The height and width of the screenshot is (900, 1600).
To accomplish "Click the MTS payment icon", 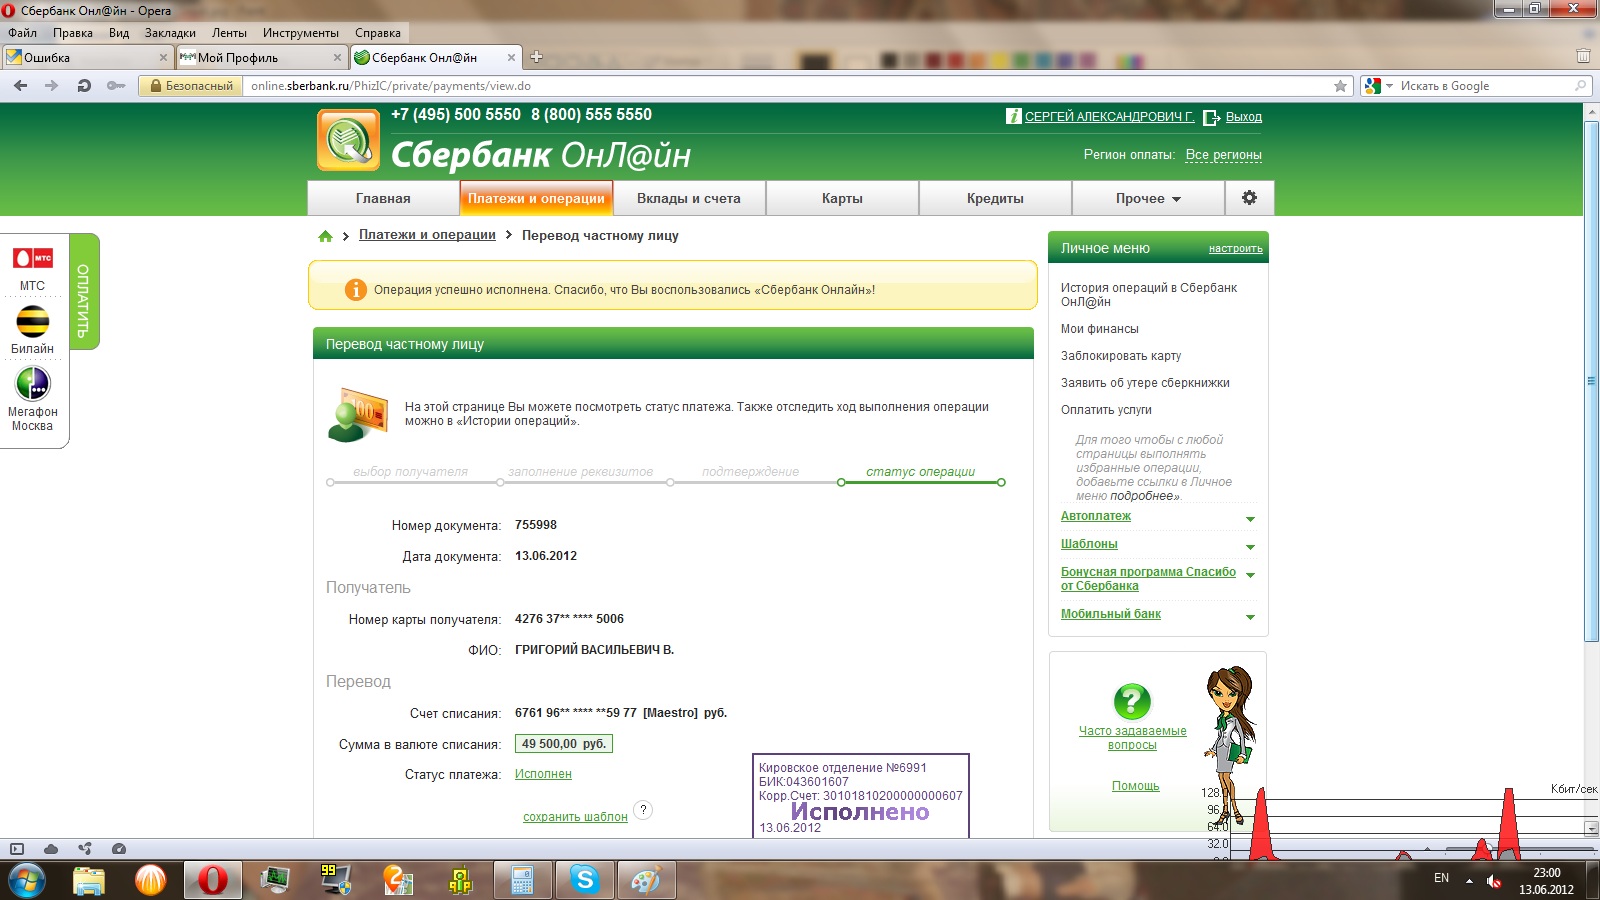I will 32,258.
